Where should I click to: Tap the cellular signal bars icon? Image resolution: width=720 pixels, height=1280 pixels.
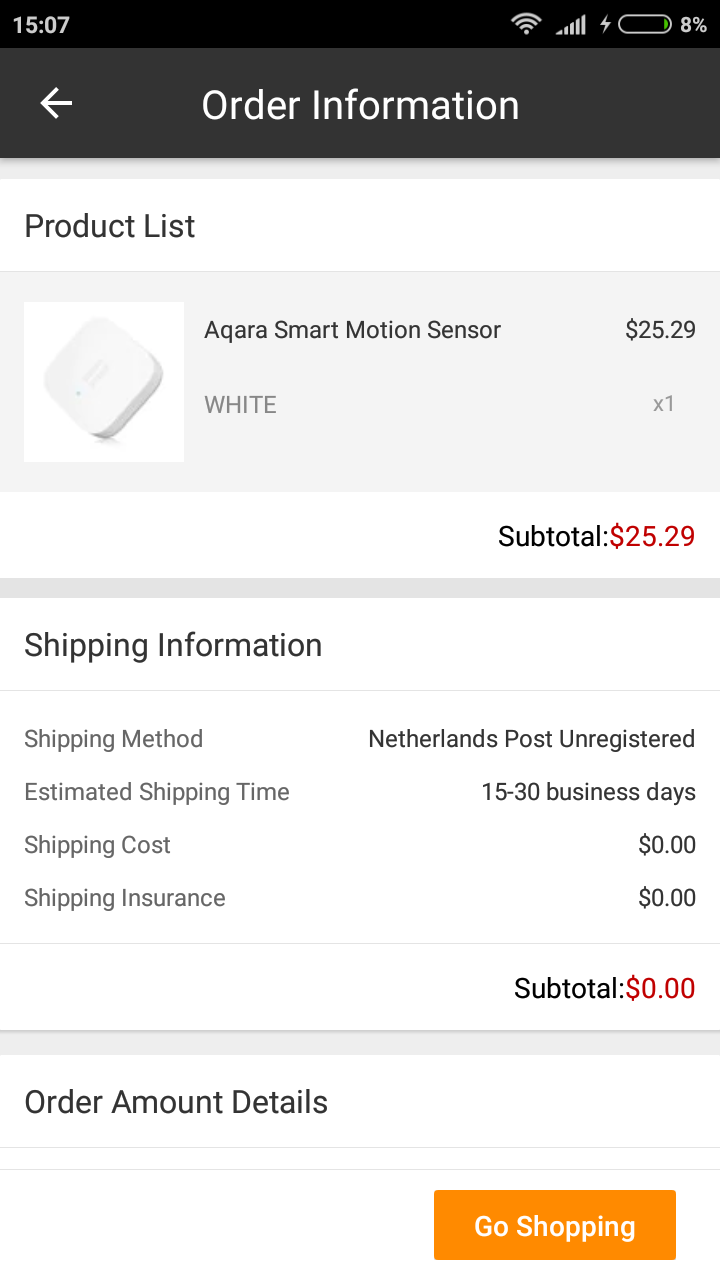(x=571, y=24)
